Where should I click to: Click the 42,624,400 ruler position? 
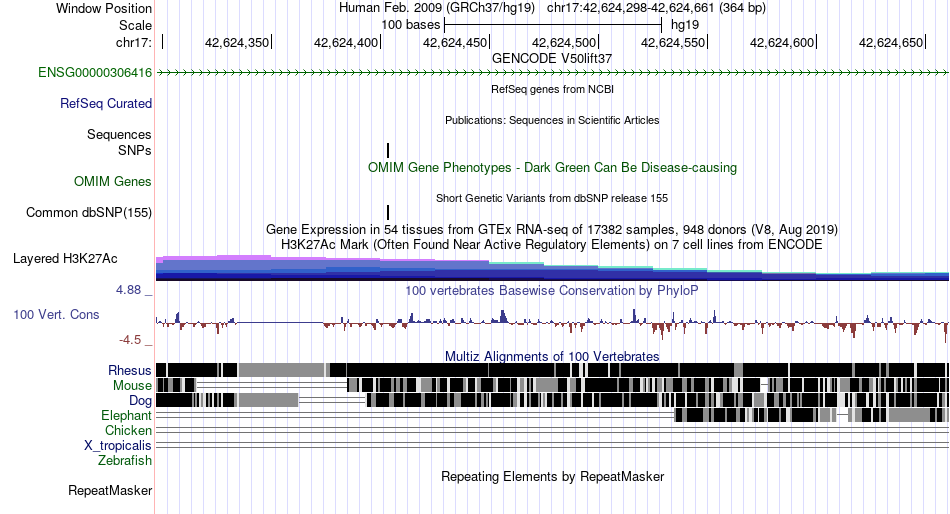tap(345, 42)
